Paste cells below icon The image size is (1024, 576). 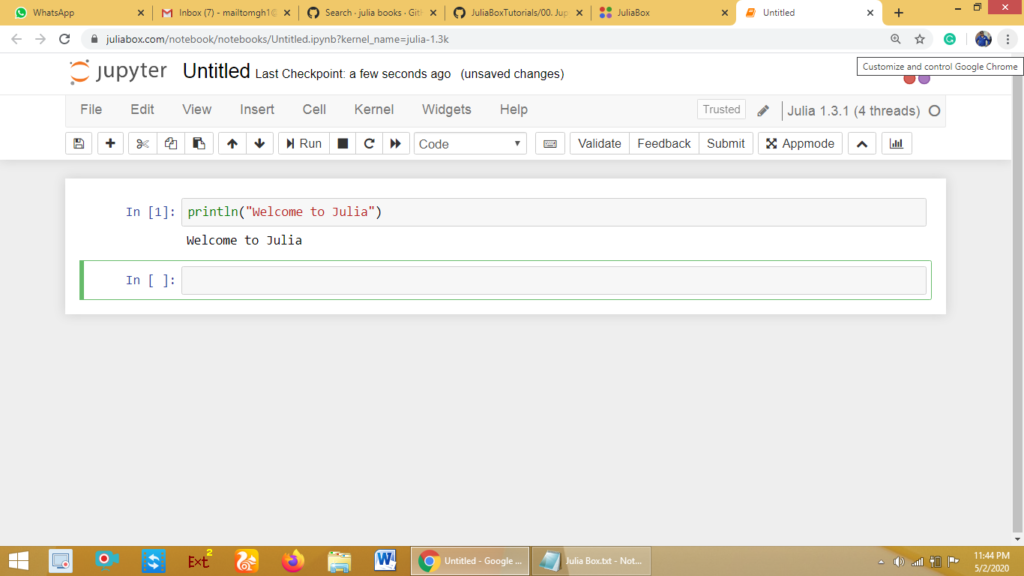199,144
